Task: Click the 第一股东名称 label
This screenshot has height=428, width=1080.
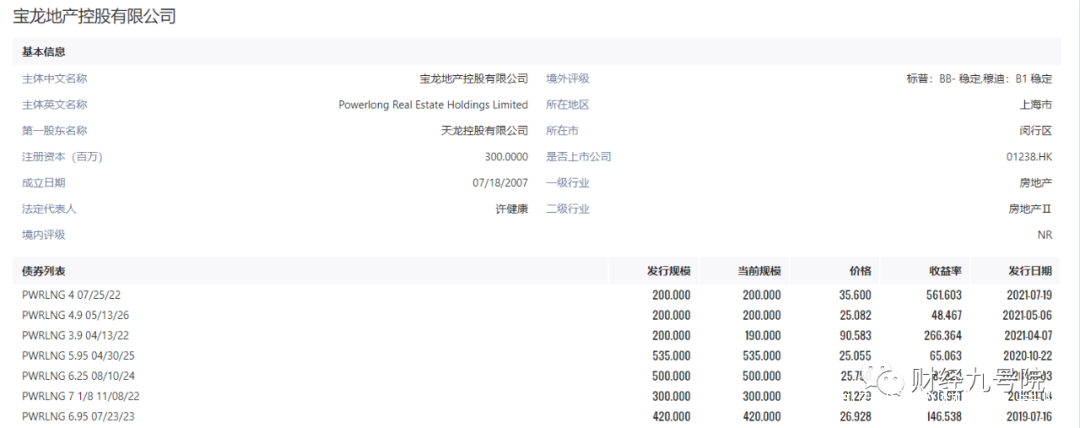Action: coord(54,130)
